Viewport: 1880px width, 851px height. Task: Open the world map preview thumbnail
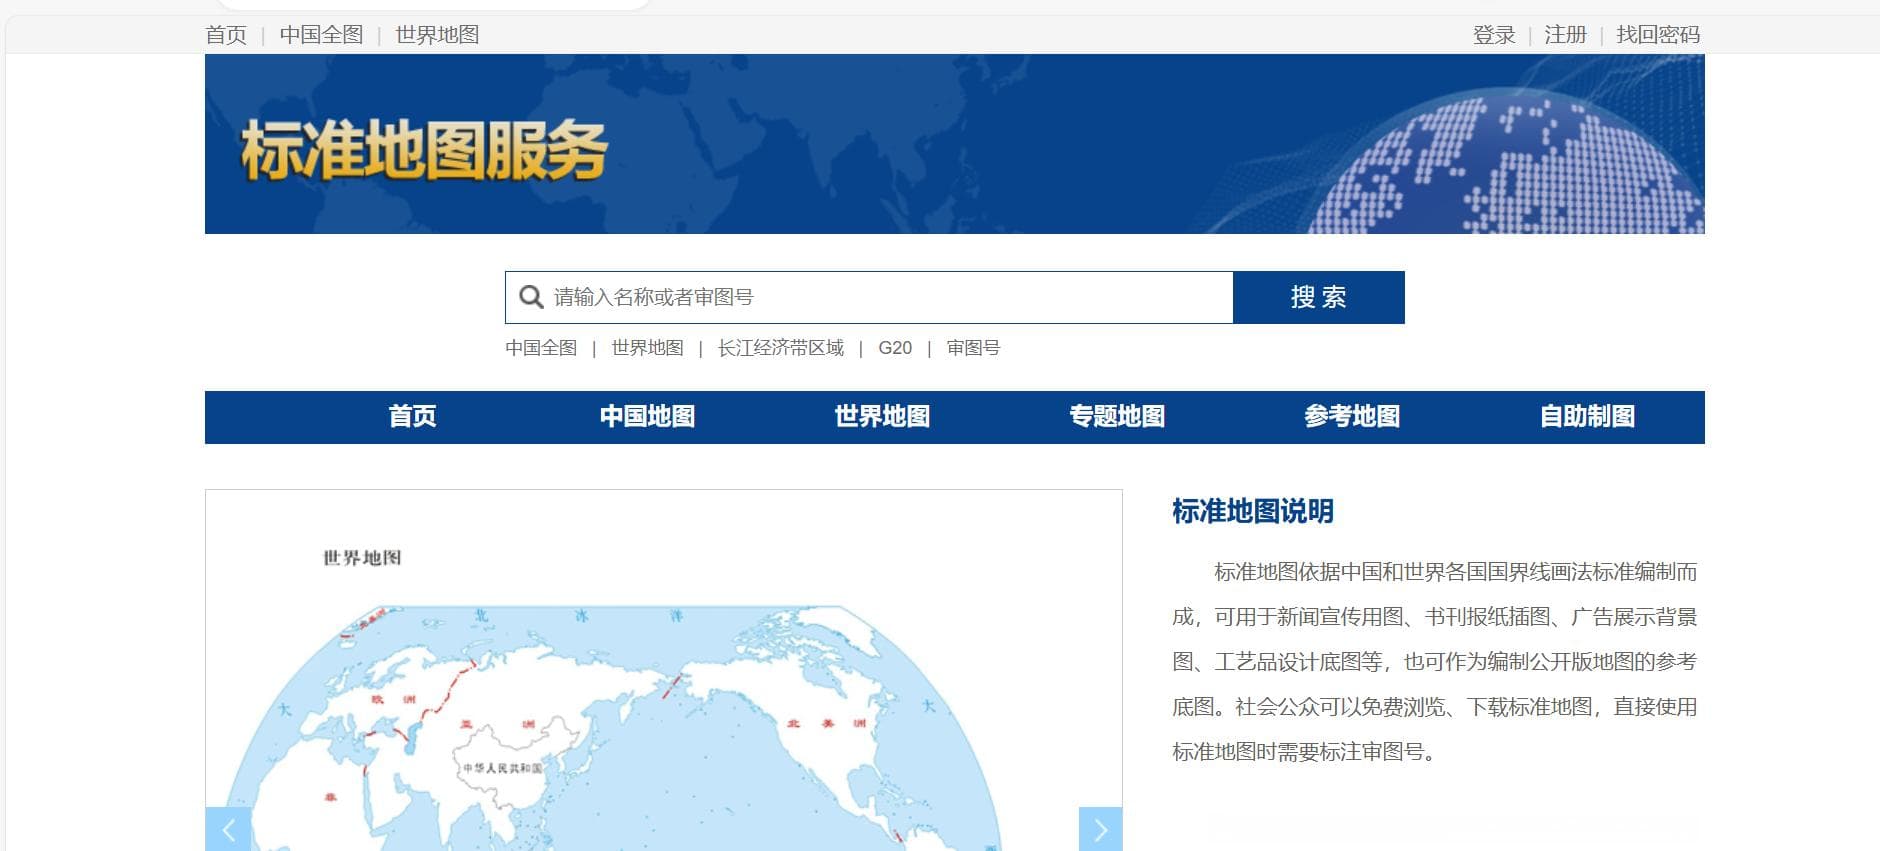click(664, 670)
